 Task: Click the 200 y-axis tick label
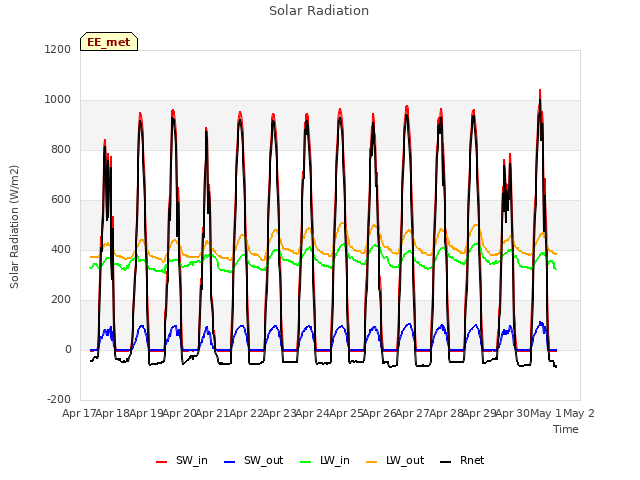61,300
